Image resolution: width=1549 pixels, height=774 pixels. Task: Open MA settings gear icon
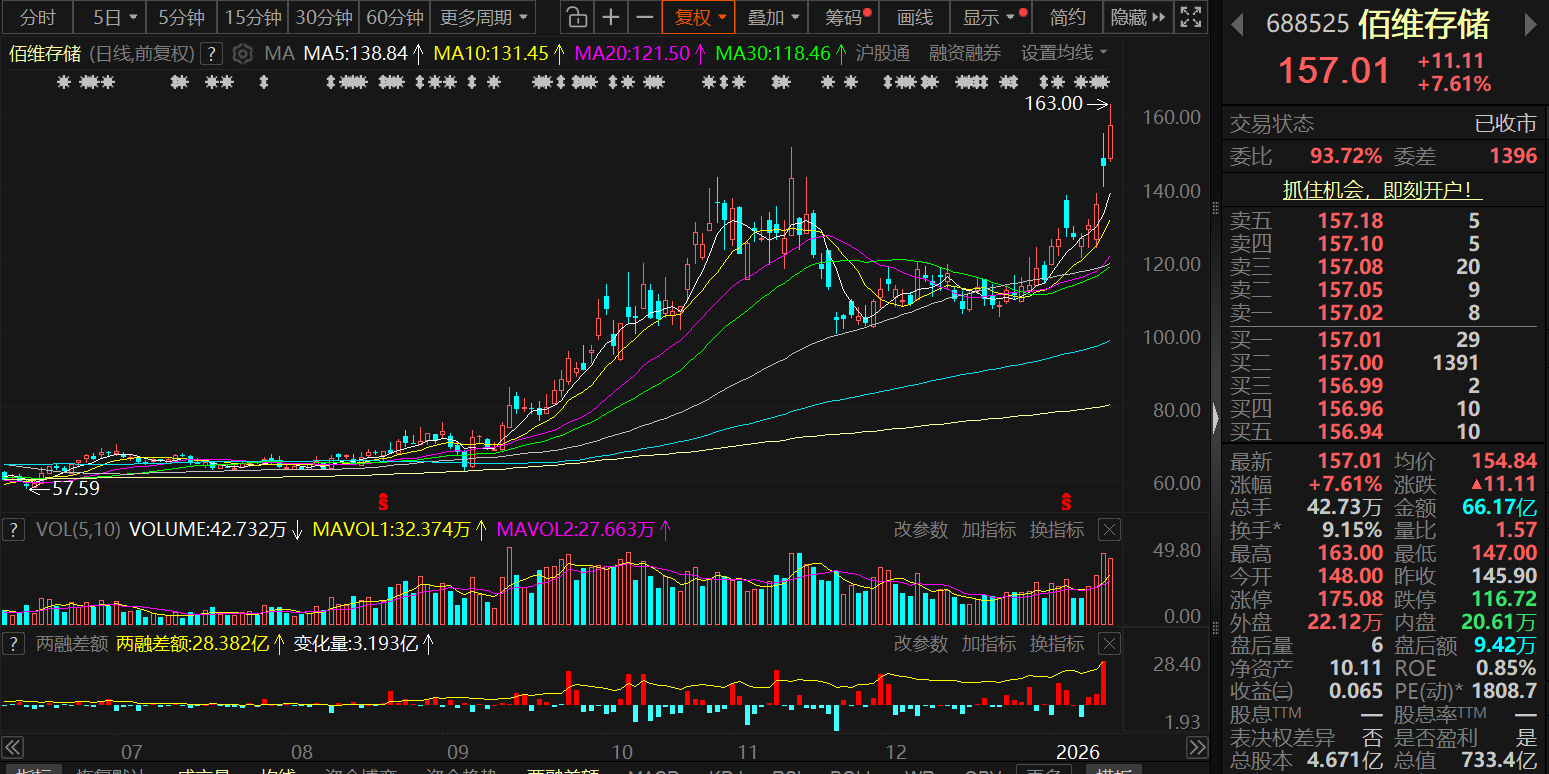tap(241, 54)
